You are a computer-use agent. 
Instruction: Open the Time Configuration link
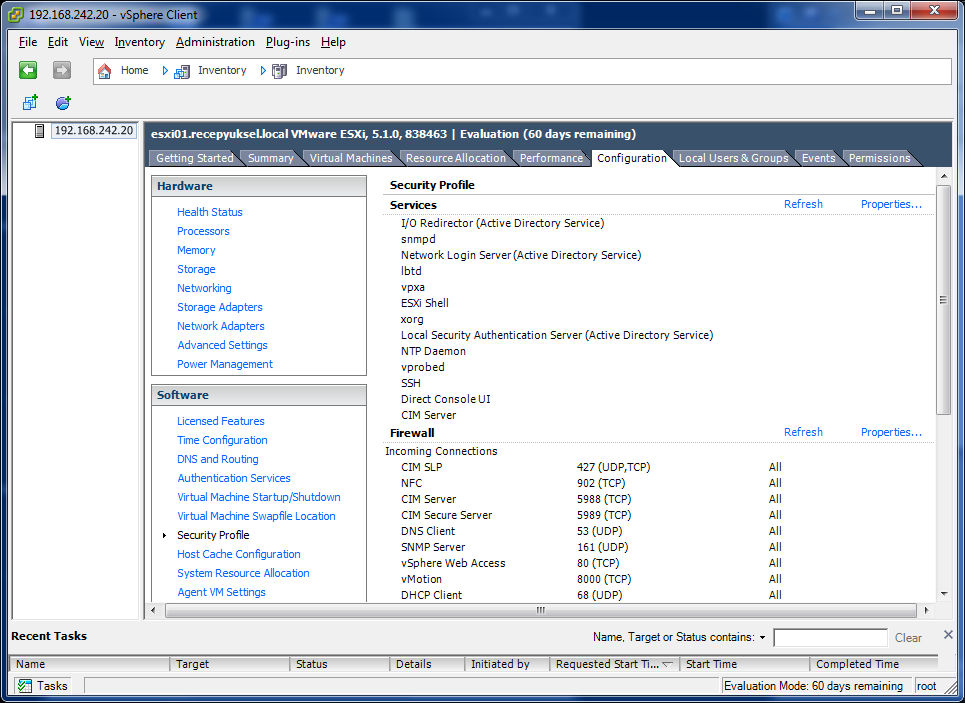point(222,440)
